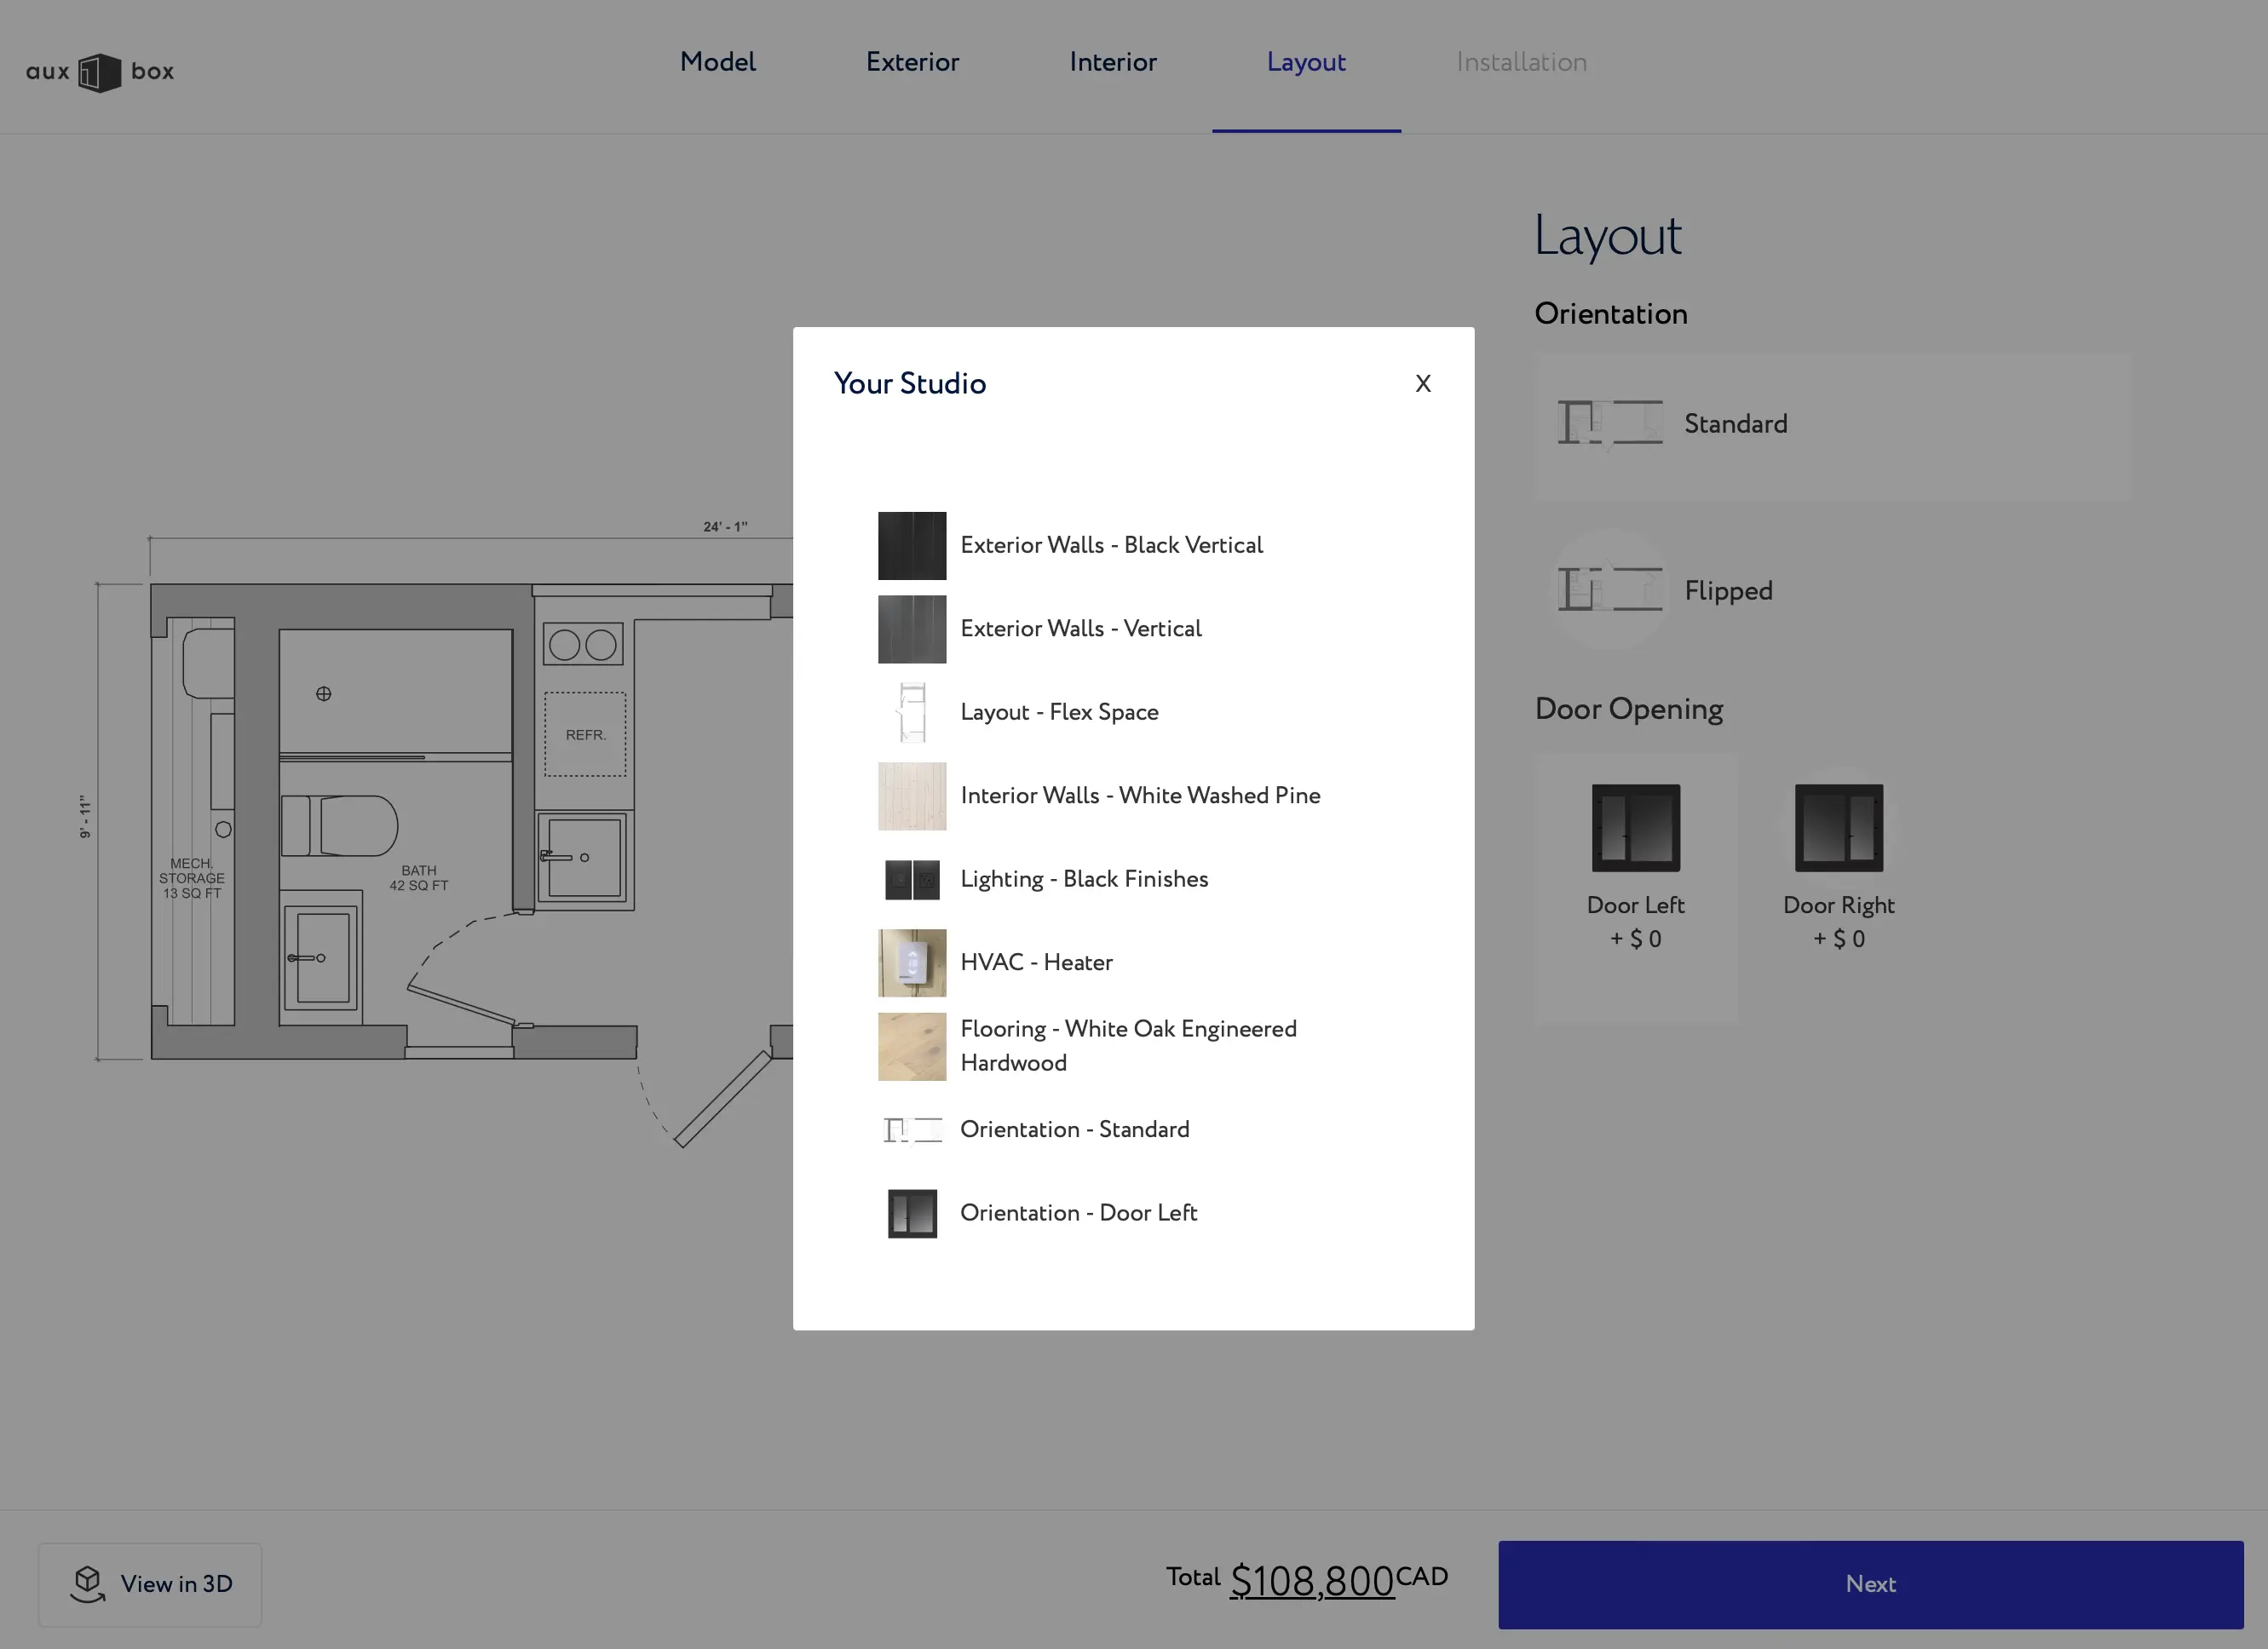Click the Standard orientation floor plan icon
This screenshot has width=2268, height=1649.
pos(1610,423)
